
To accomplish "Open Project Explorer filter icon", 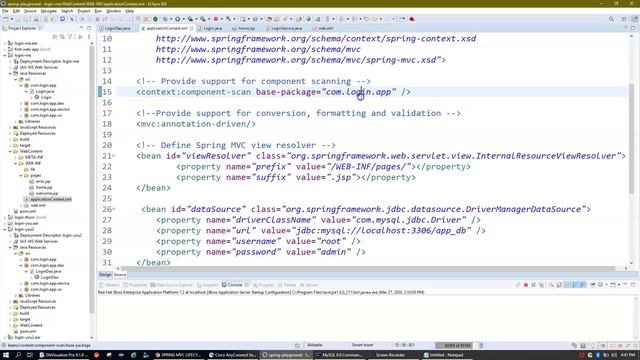I will 70,37.
